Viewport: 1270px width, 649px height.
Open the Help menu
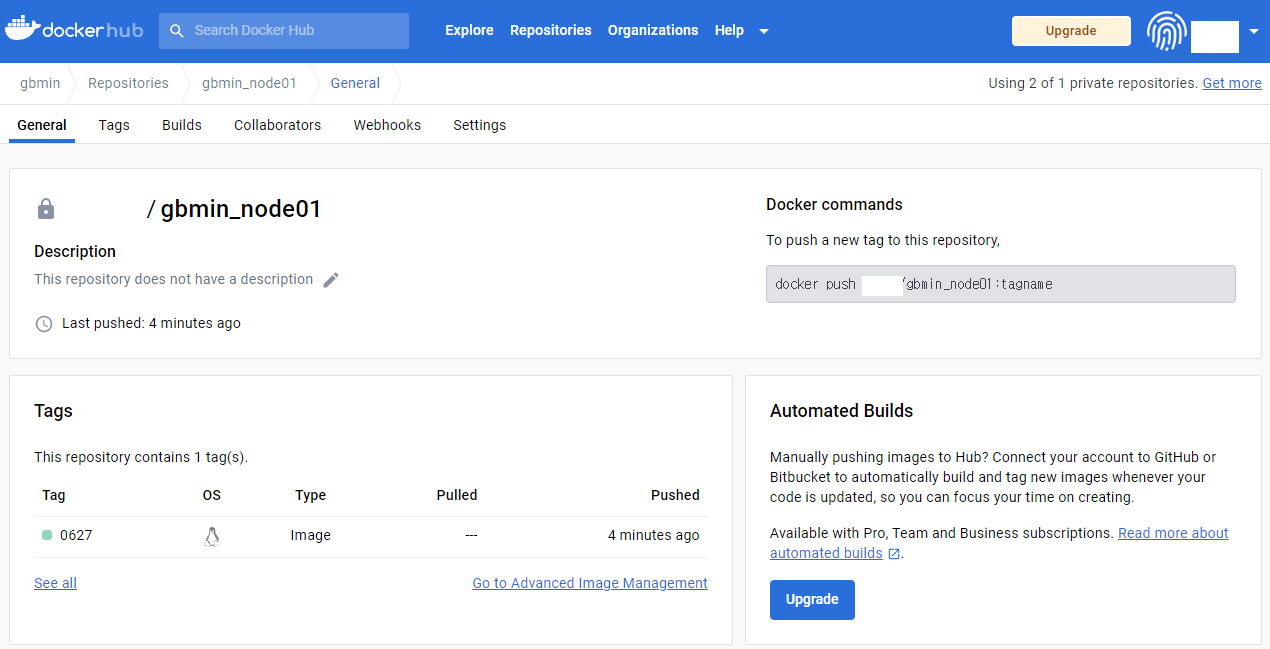point(729,30)
